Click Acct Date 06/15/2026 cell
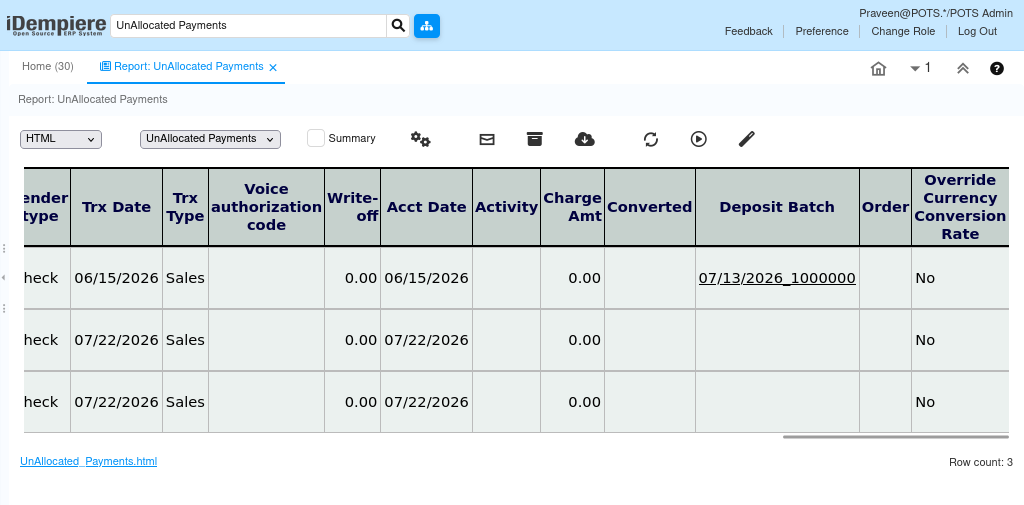This screenshot has width=1024, height=505. point(426,278)
